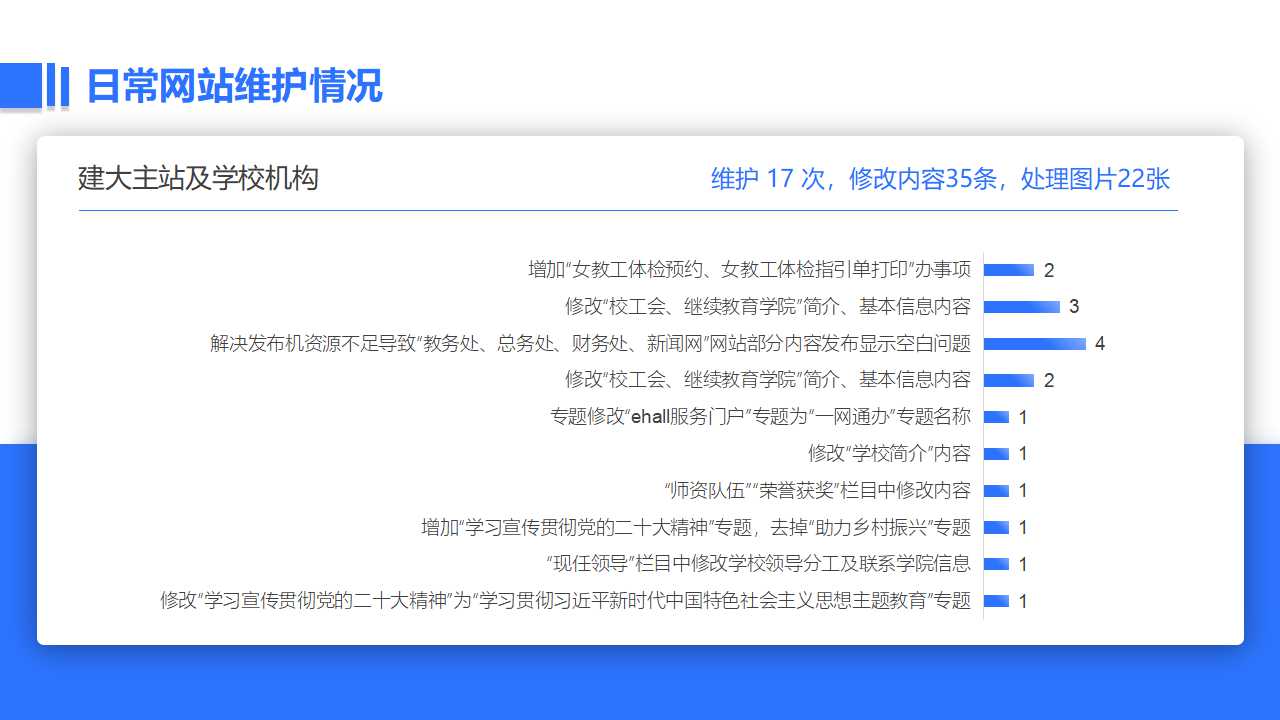
Task: Select the bar for 现任领导 row
Action: 996,564
